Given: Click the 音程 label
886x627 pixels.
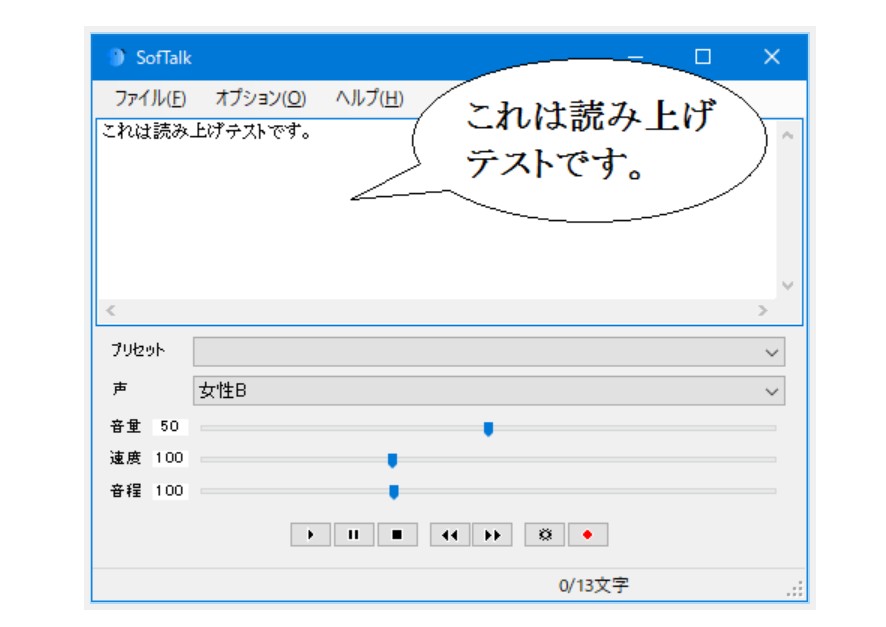Looking at the screenshot, I should (x=125, y=490).
